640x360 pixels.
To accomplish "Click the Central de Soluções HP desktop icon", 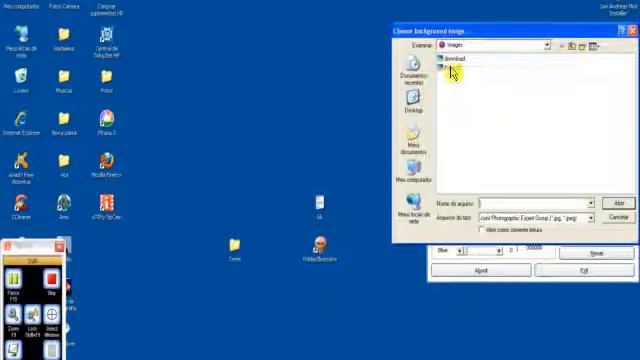I will click(107, 42).
